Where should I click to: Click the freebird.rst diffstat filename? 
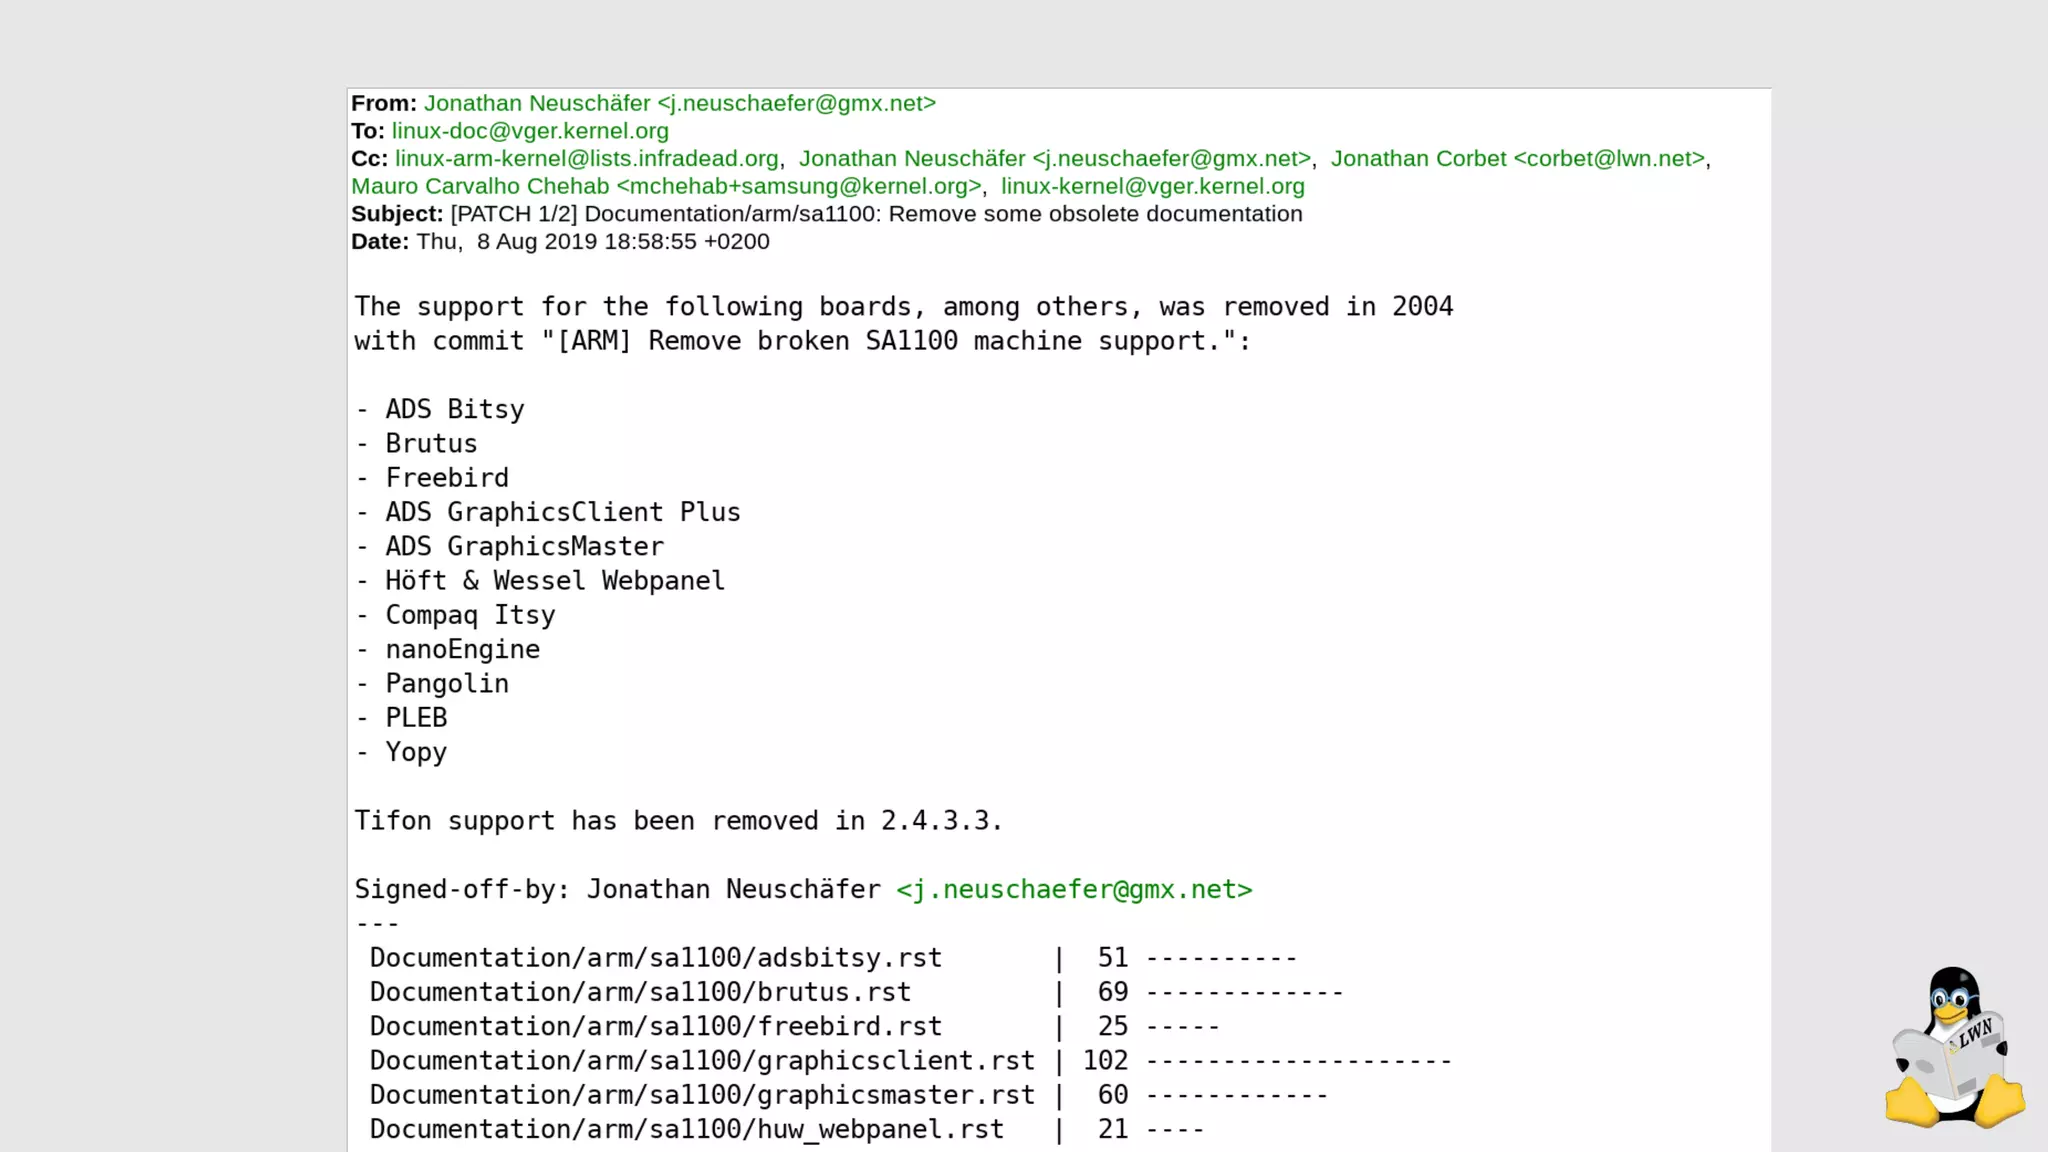coord(655,1026)
